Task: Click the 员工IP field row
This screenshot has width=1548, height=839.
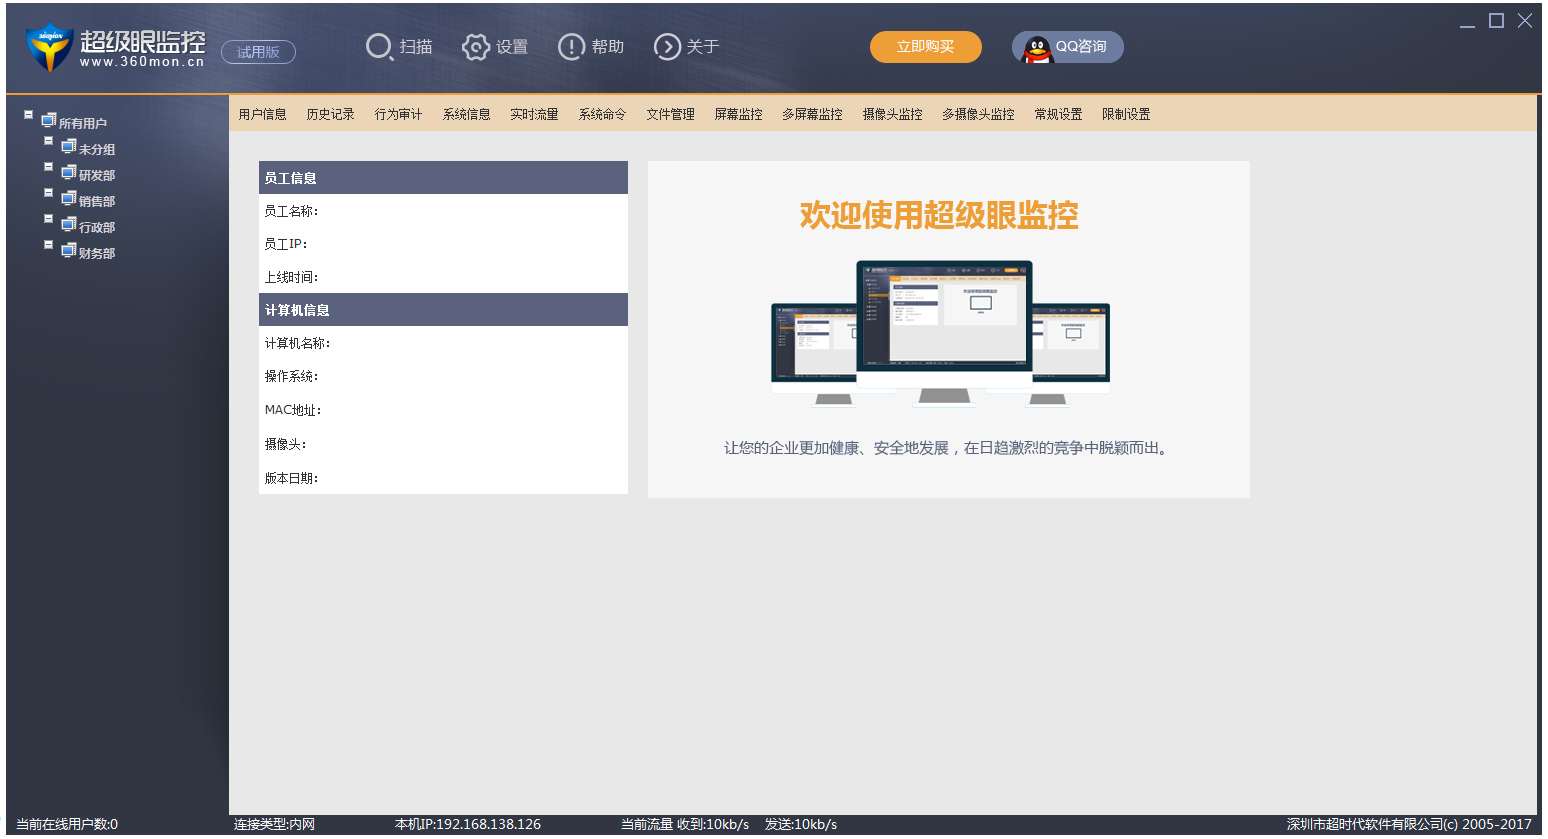Action: tap(443, 244)
